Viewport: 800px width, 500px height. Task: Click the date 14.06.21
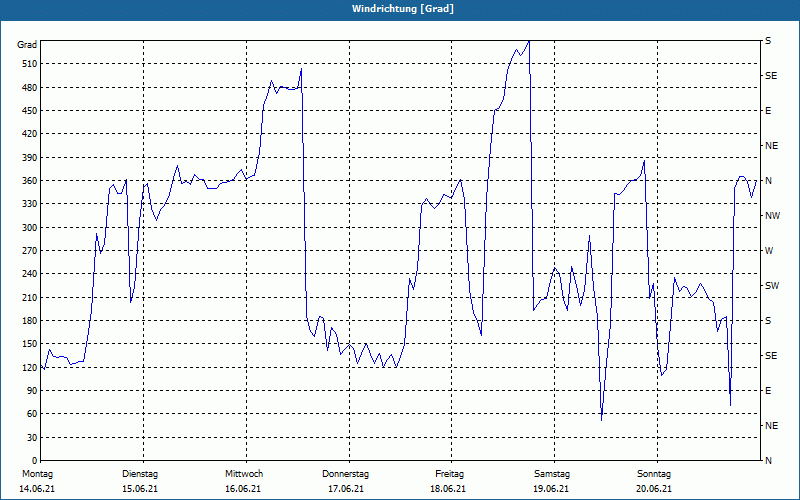(x=37, y=489)
